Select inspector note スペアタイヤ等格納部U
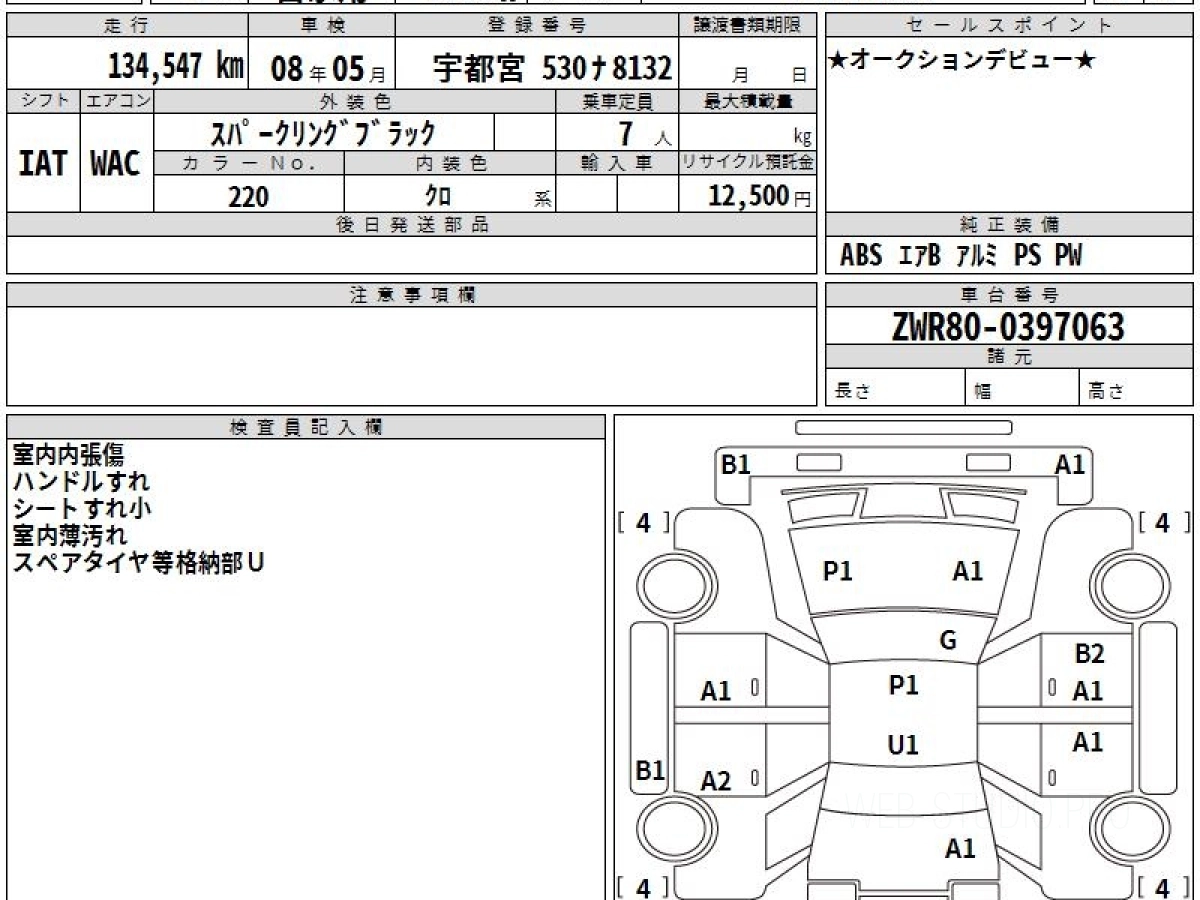This screenshot has width=1200, height=900. click(x=138, y=563)
